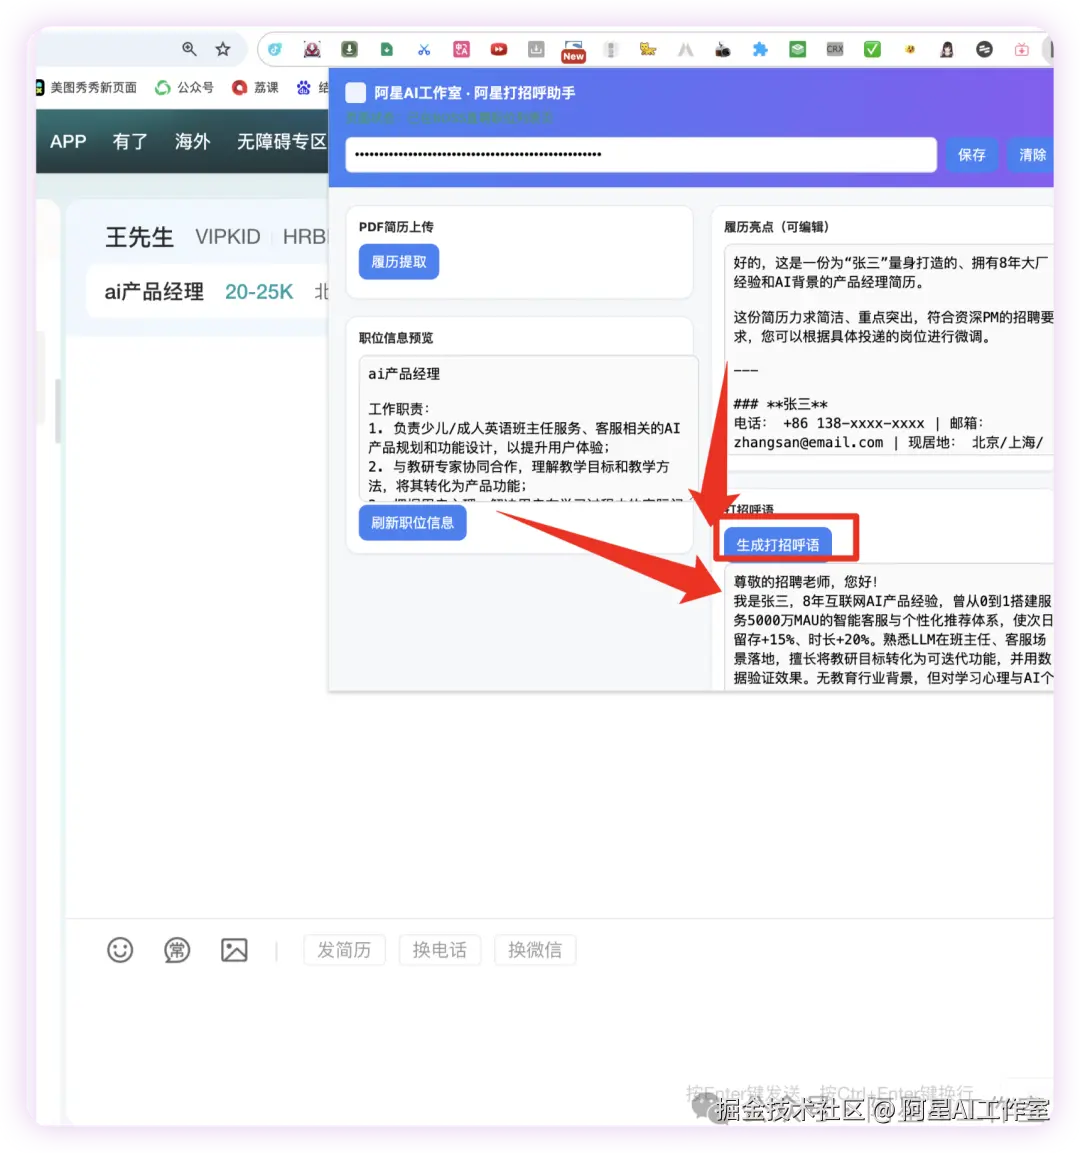This screenshot has width=1080, height=1153.
Task: Click the red YouTube extension icon
Action: [499, 48]
